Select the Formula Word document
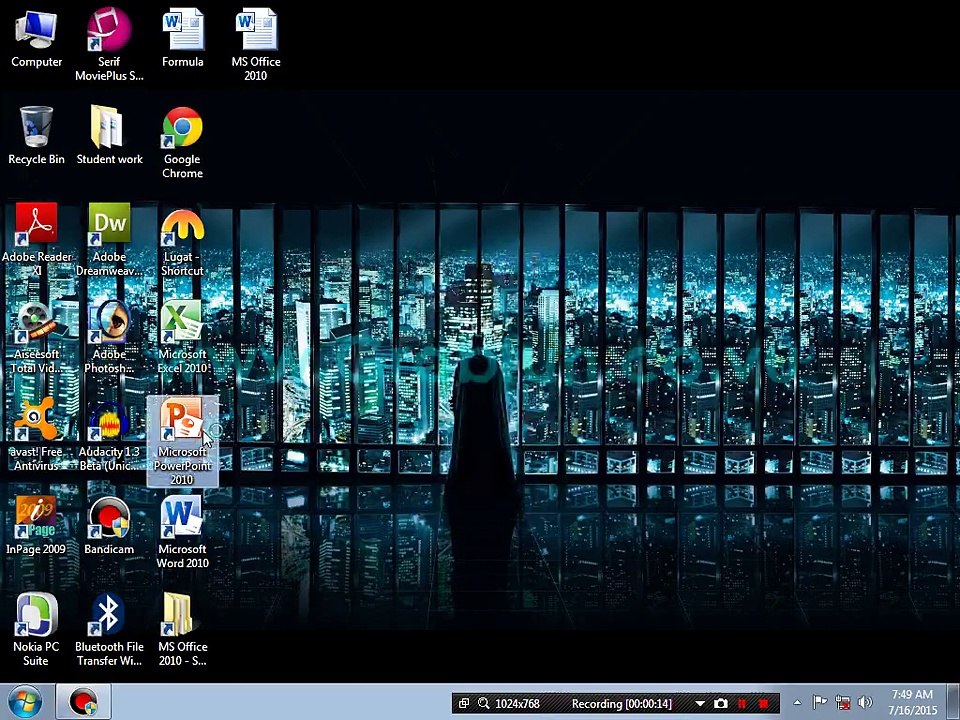This screenshot has width=960, height=720. click(182, 38)
